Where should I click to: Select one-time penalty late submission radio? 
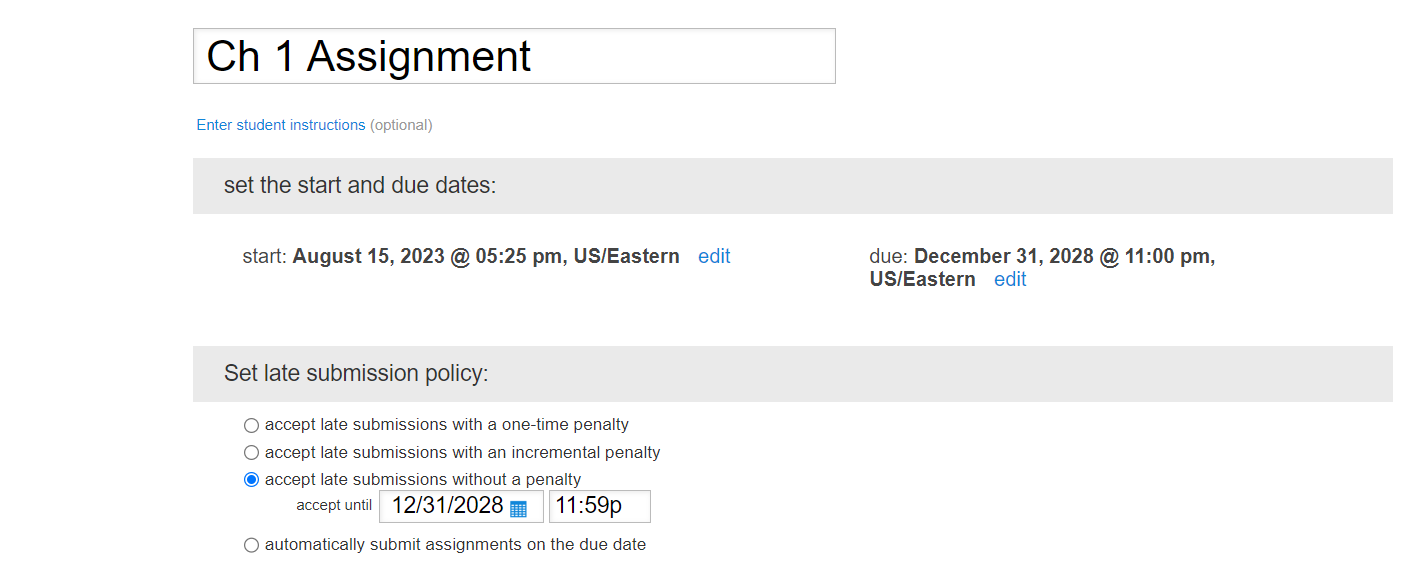251,425
